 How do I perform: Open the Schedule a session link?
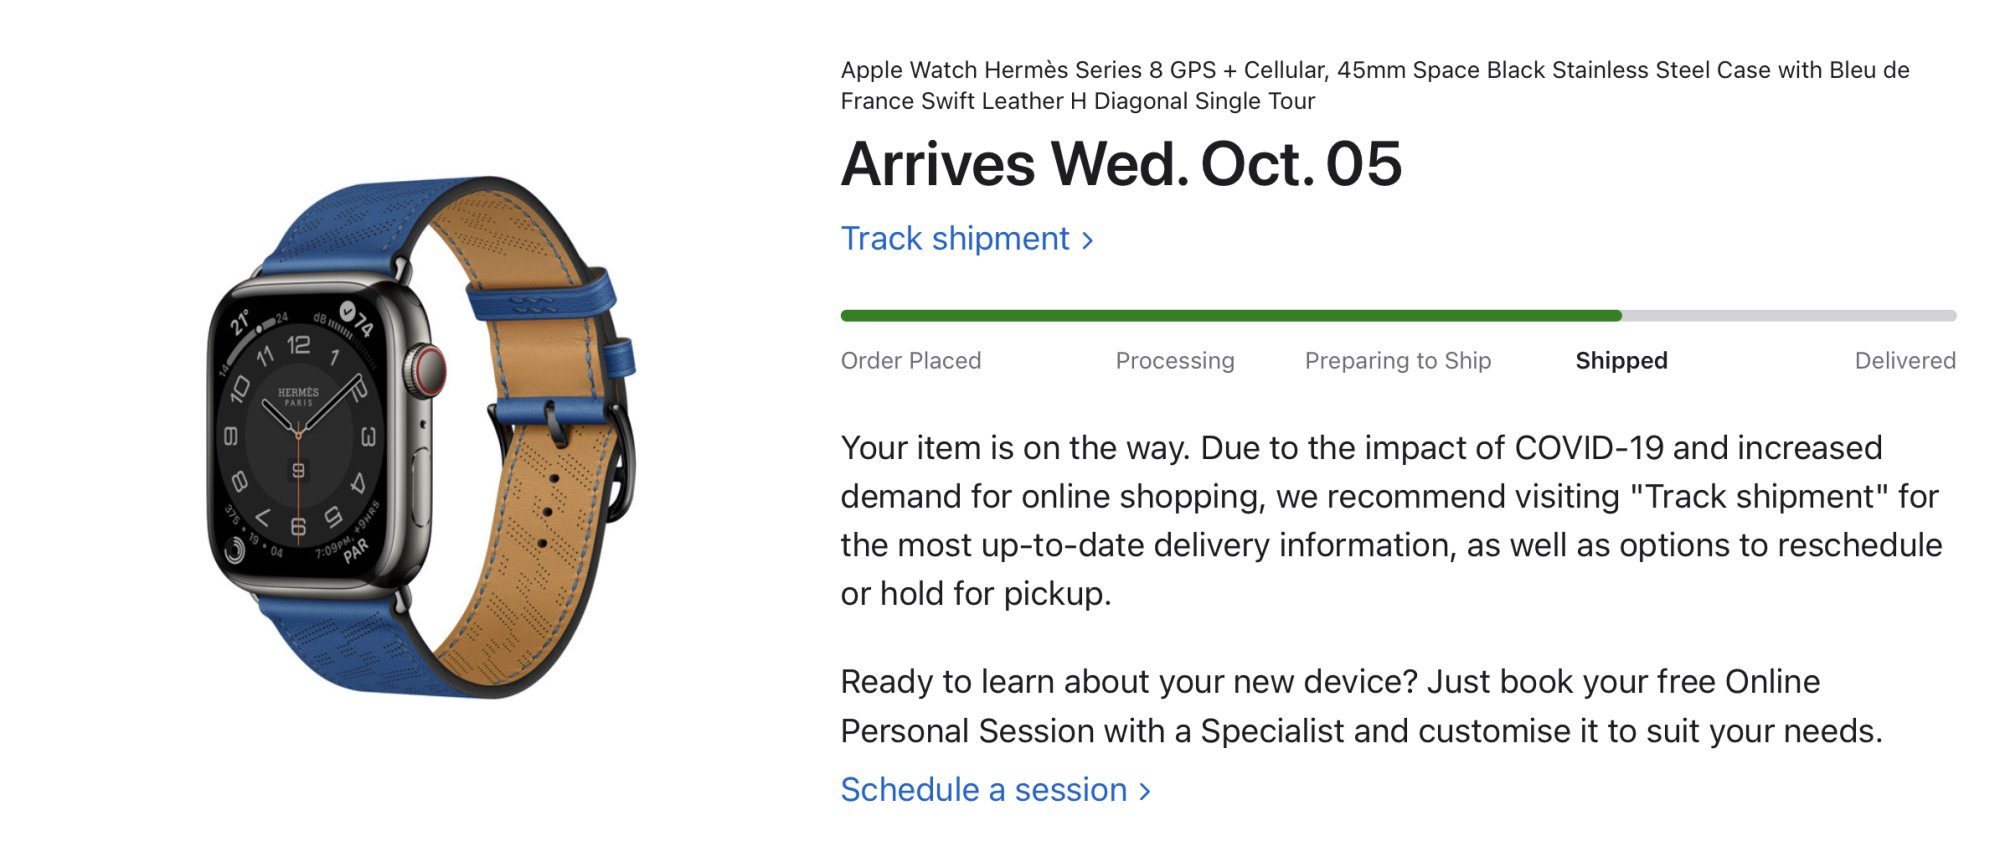pos(983,790)
